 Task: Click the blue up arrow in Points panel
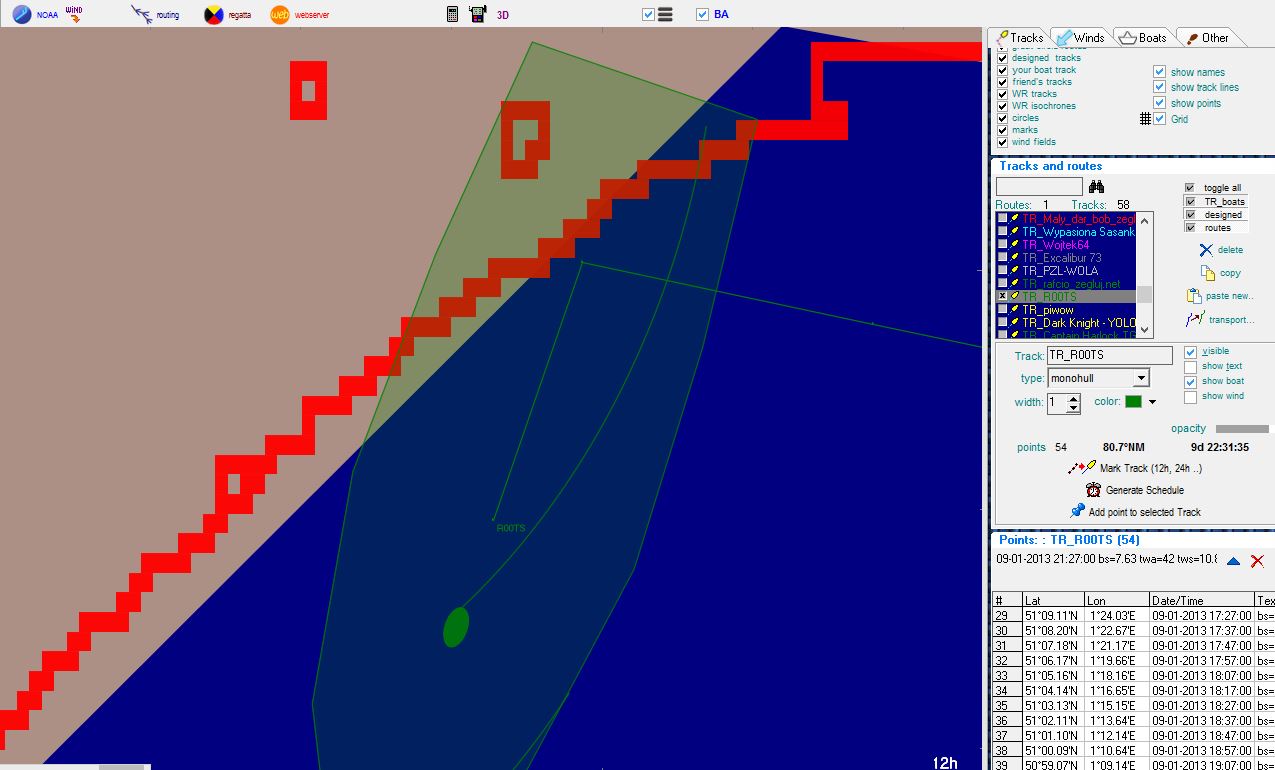1233,561
